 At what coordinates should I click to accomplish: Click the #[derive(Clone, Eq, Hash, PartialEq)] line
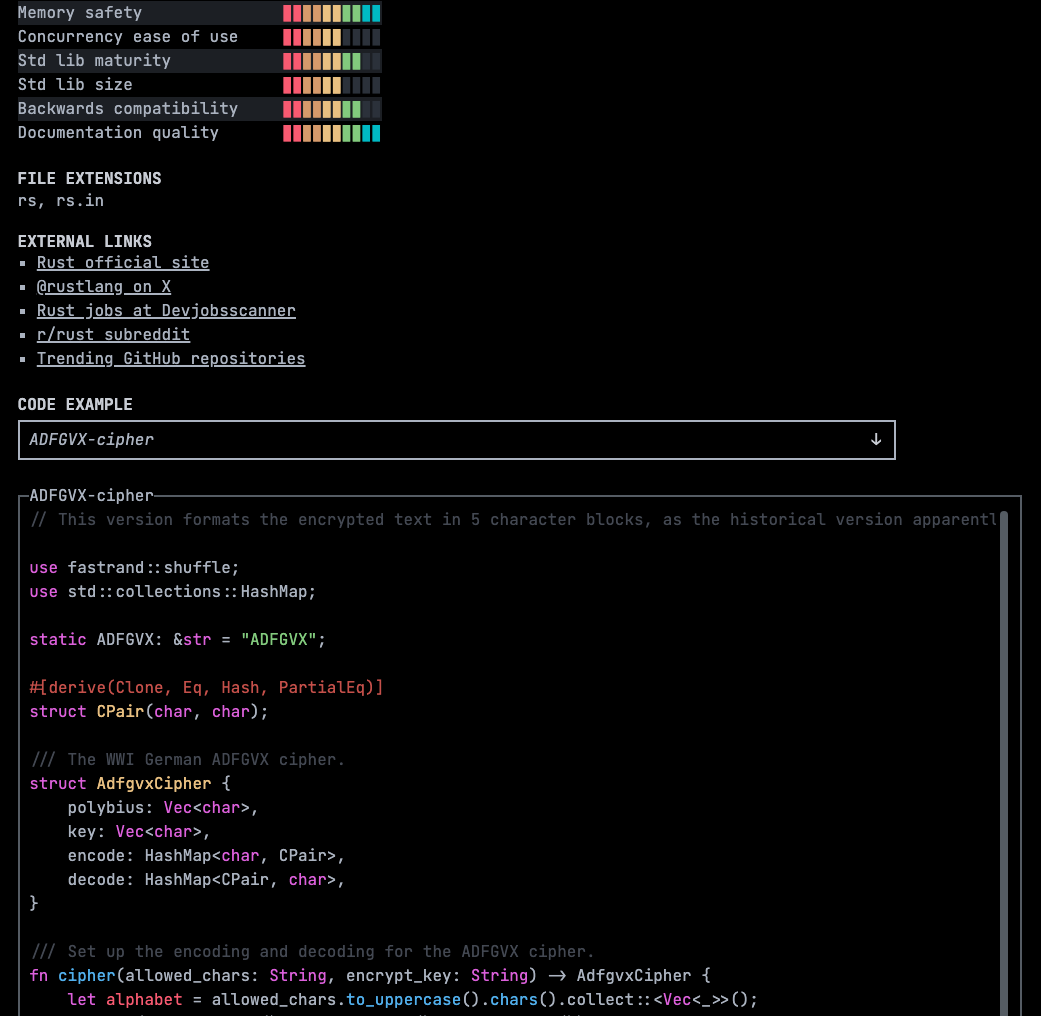tap(206, 687)
